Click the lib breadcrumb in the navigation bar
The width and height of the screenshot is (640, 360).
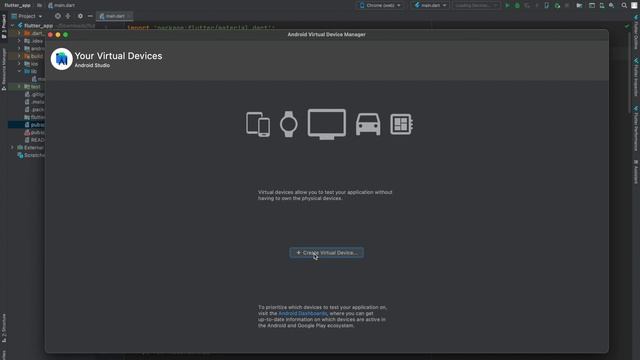(x=39, y=5)
